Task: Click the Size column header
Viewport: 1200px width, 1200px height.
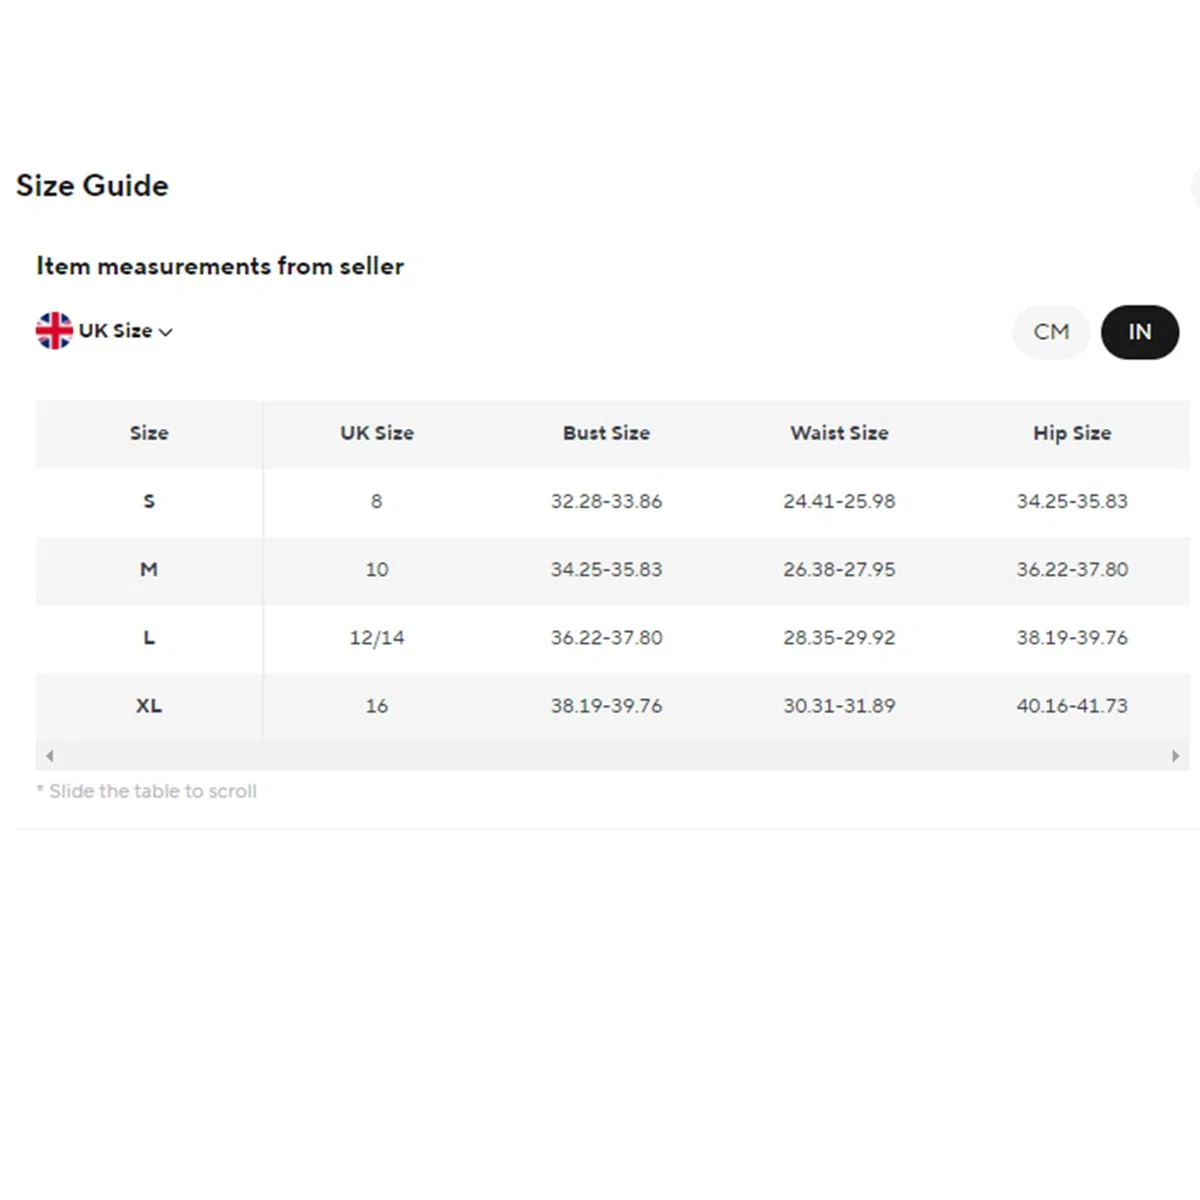Action: coord(149,433)
